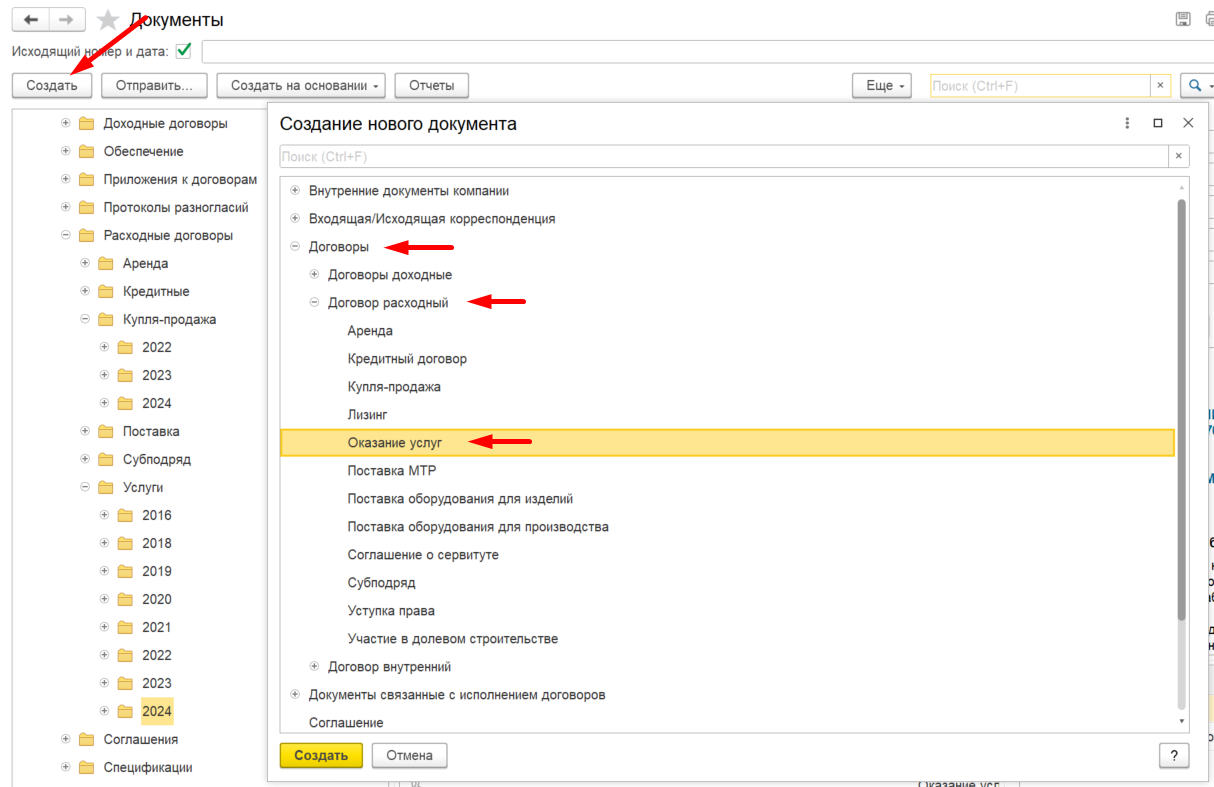
Task: Open the magnifier search options in the toolbar
Action: [x=1196, y=86]
